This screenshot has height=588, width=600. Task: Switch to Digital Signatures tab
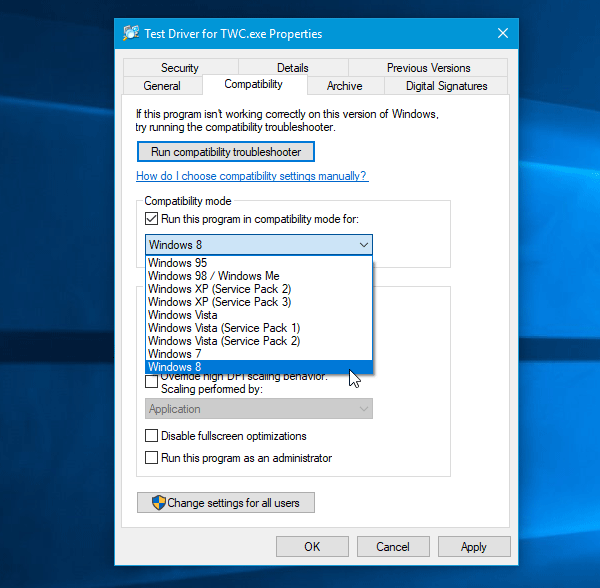[x=446, y=86]
